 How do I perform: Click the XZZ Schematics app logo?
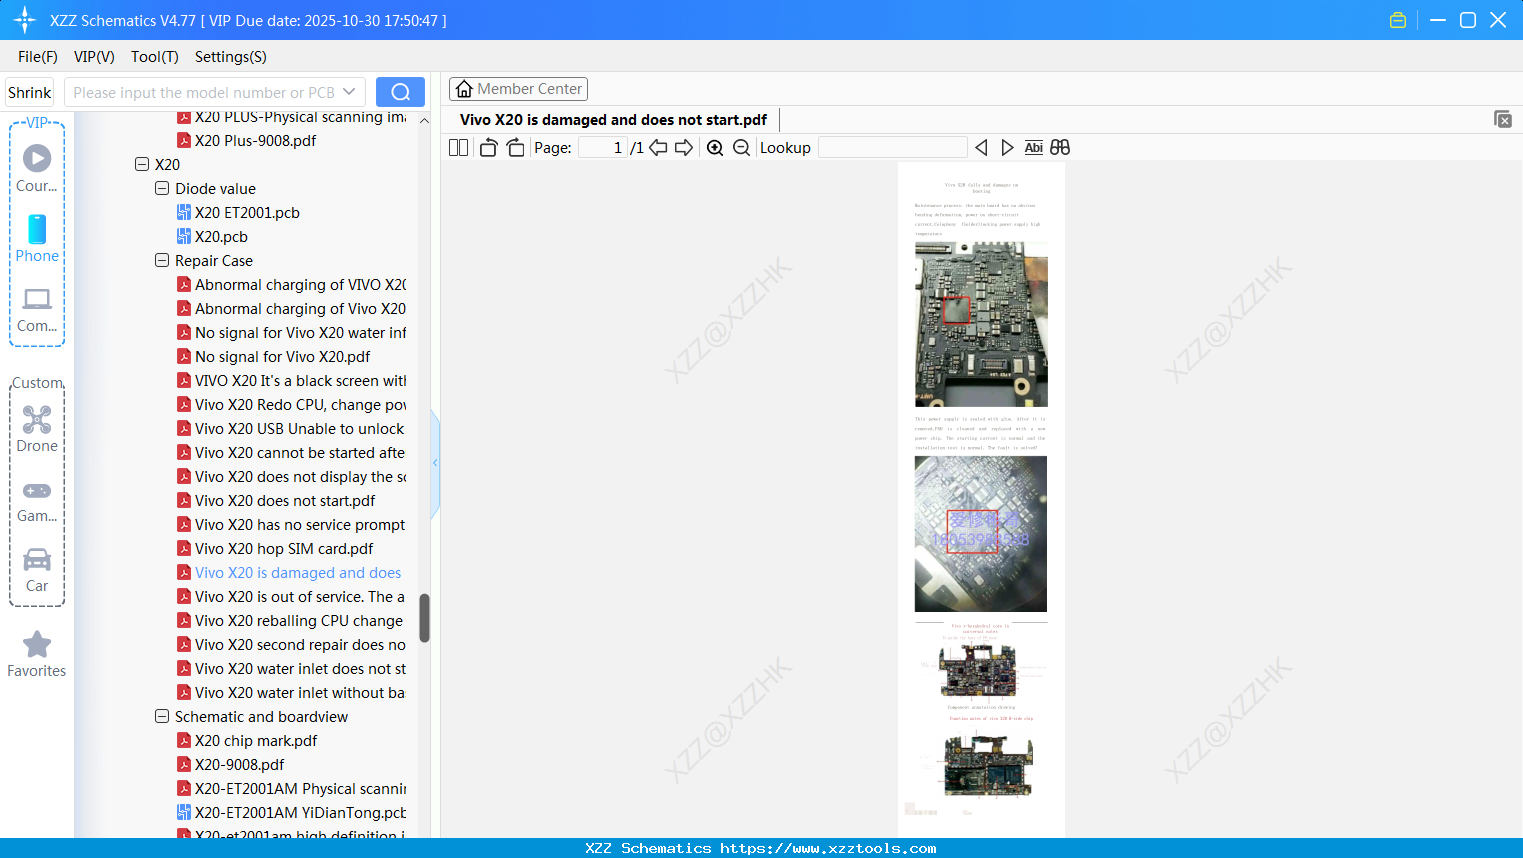click(x=25, y=20)
